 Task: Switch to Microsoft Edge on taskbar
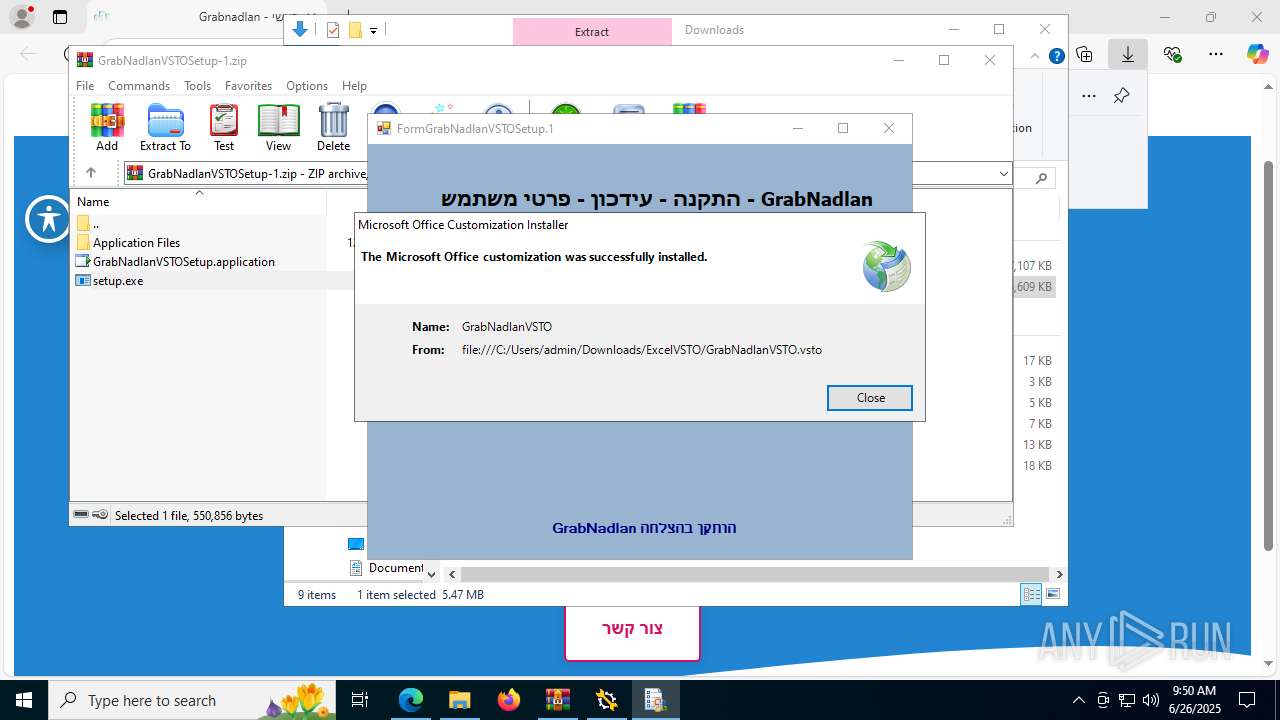(411, 700)
